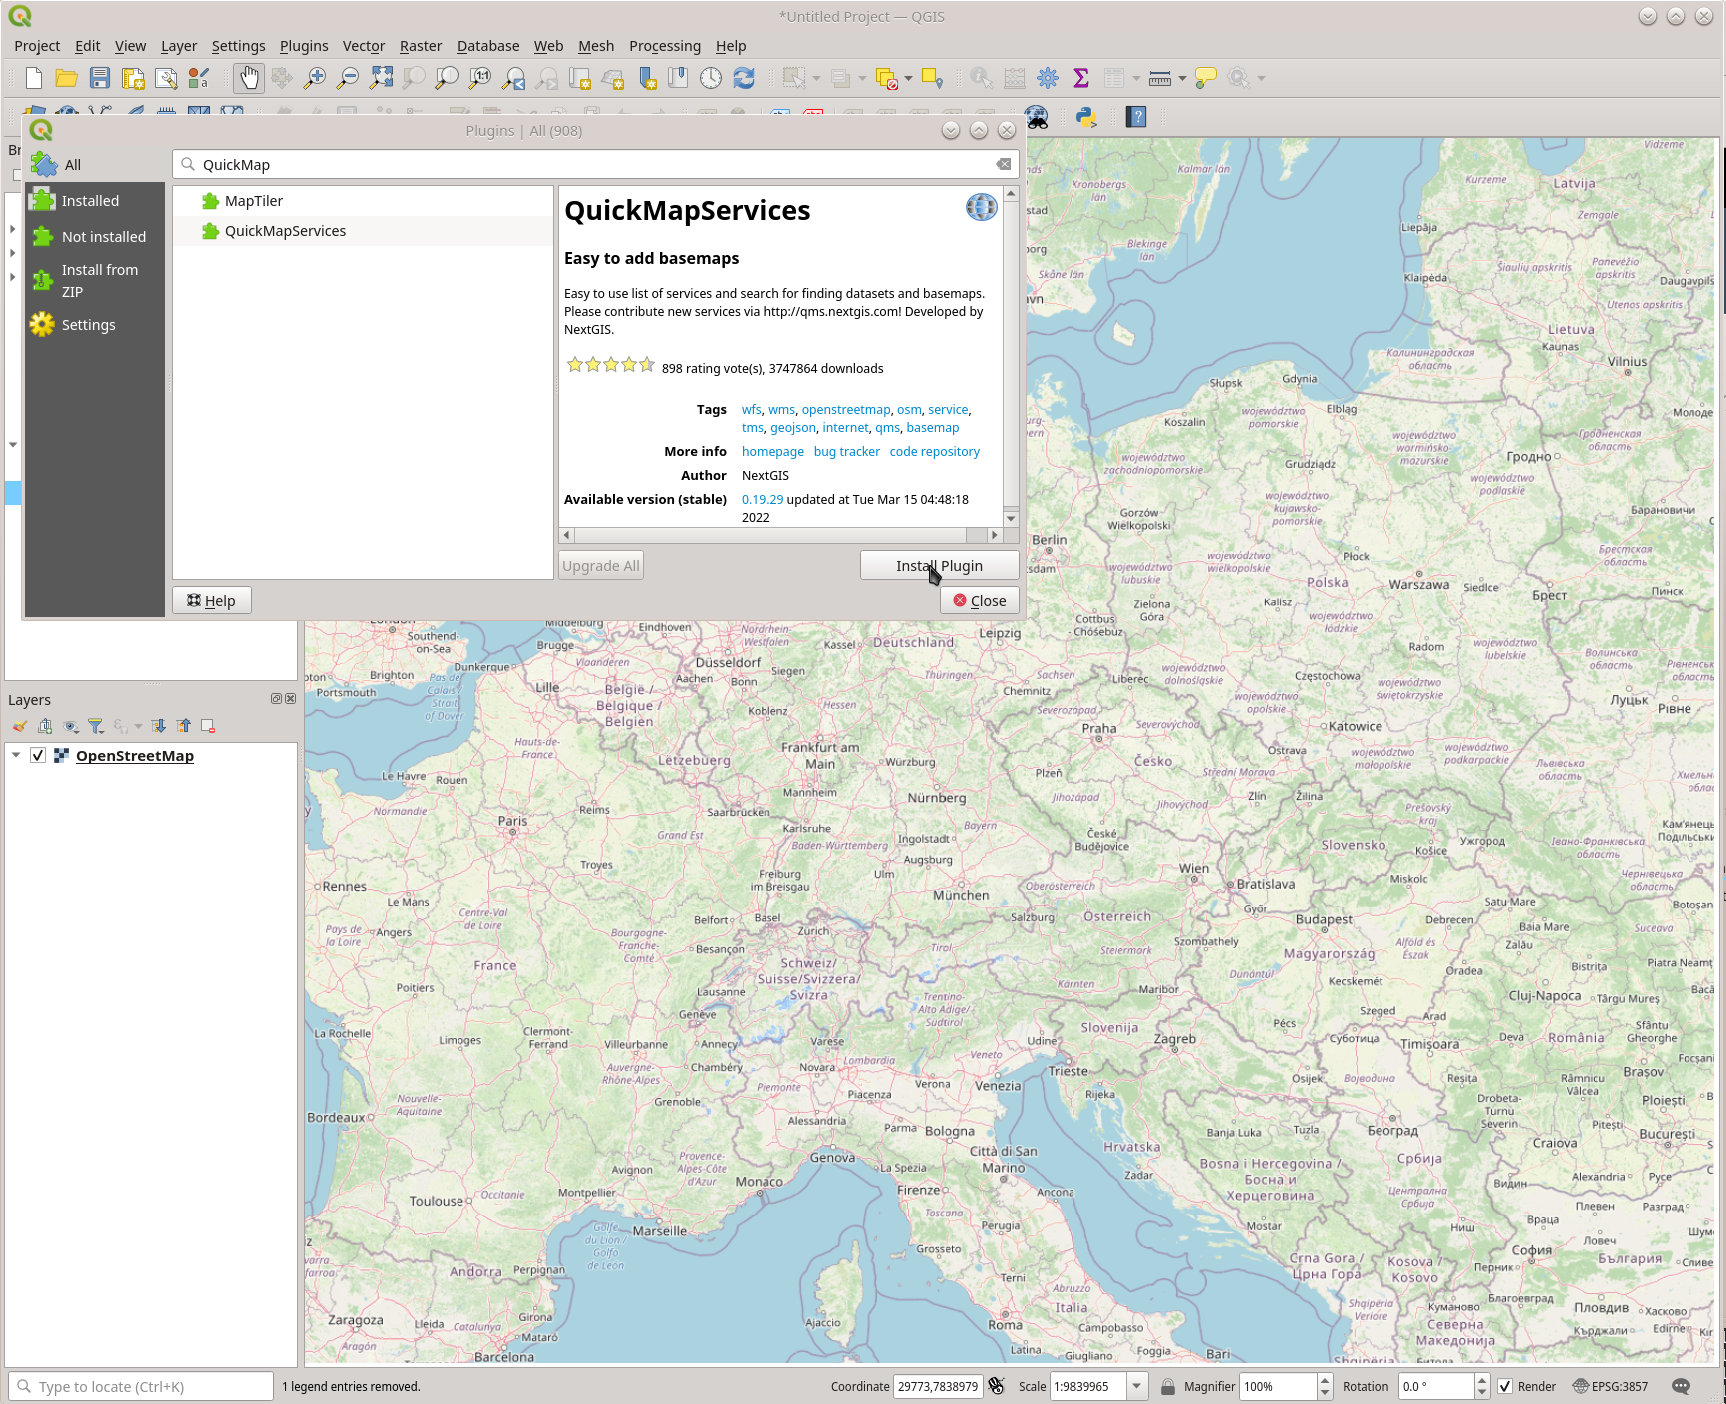Open Messages log icon in status bar
1726x1404 pixels.
[x=1681, y=1386]
